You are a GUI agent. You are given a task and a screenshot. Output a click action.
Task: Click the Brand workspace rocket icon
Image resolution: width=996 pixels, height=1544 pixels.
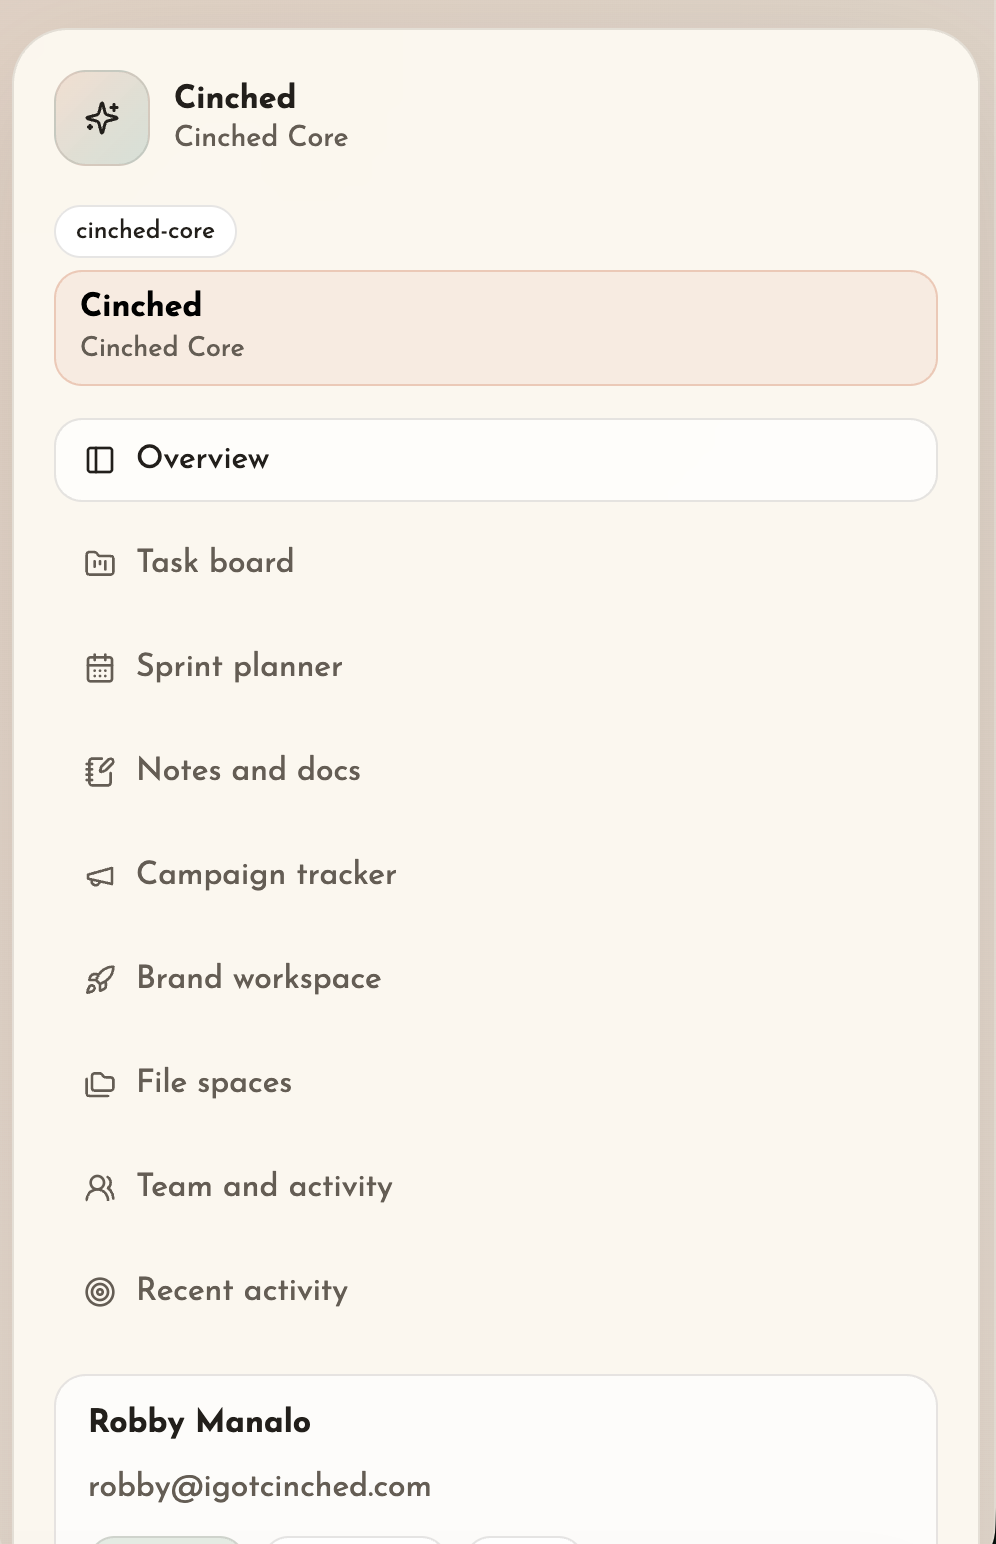100,980
